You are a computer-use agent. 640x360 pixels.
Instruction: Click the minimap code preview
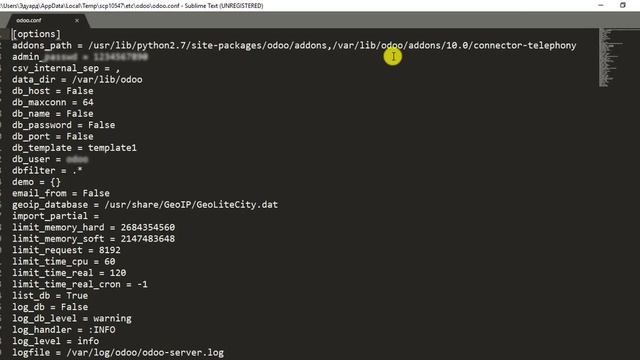(x=611, y=58)
